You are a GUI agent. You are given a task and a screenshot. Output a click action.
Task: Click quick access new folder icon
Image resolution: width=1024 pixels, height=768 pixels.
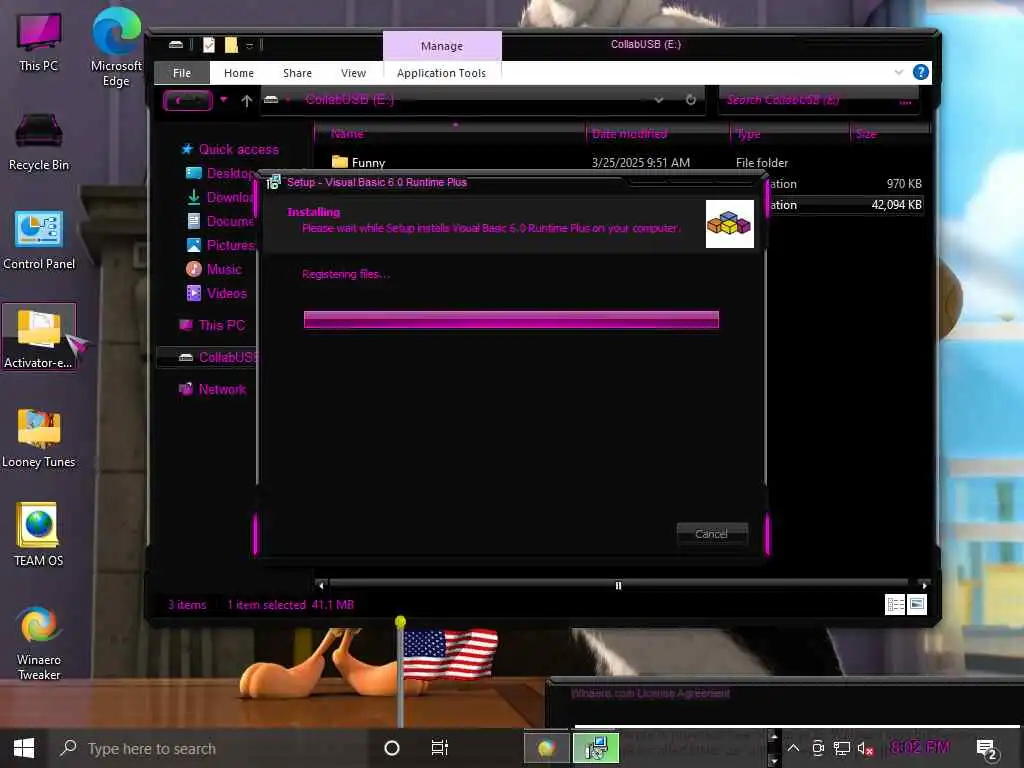(x=231, y=45)
